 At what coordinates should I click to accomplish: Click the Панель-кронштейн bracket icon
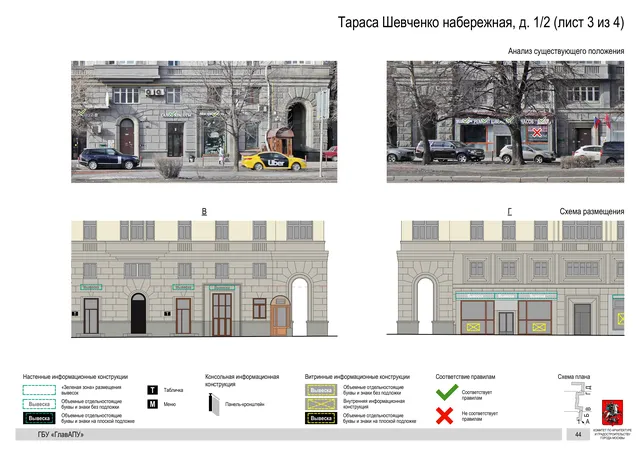[214, 404]
